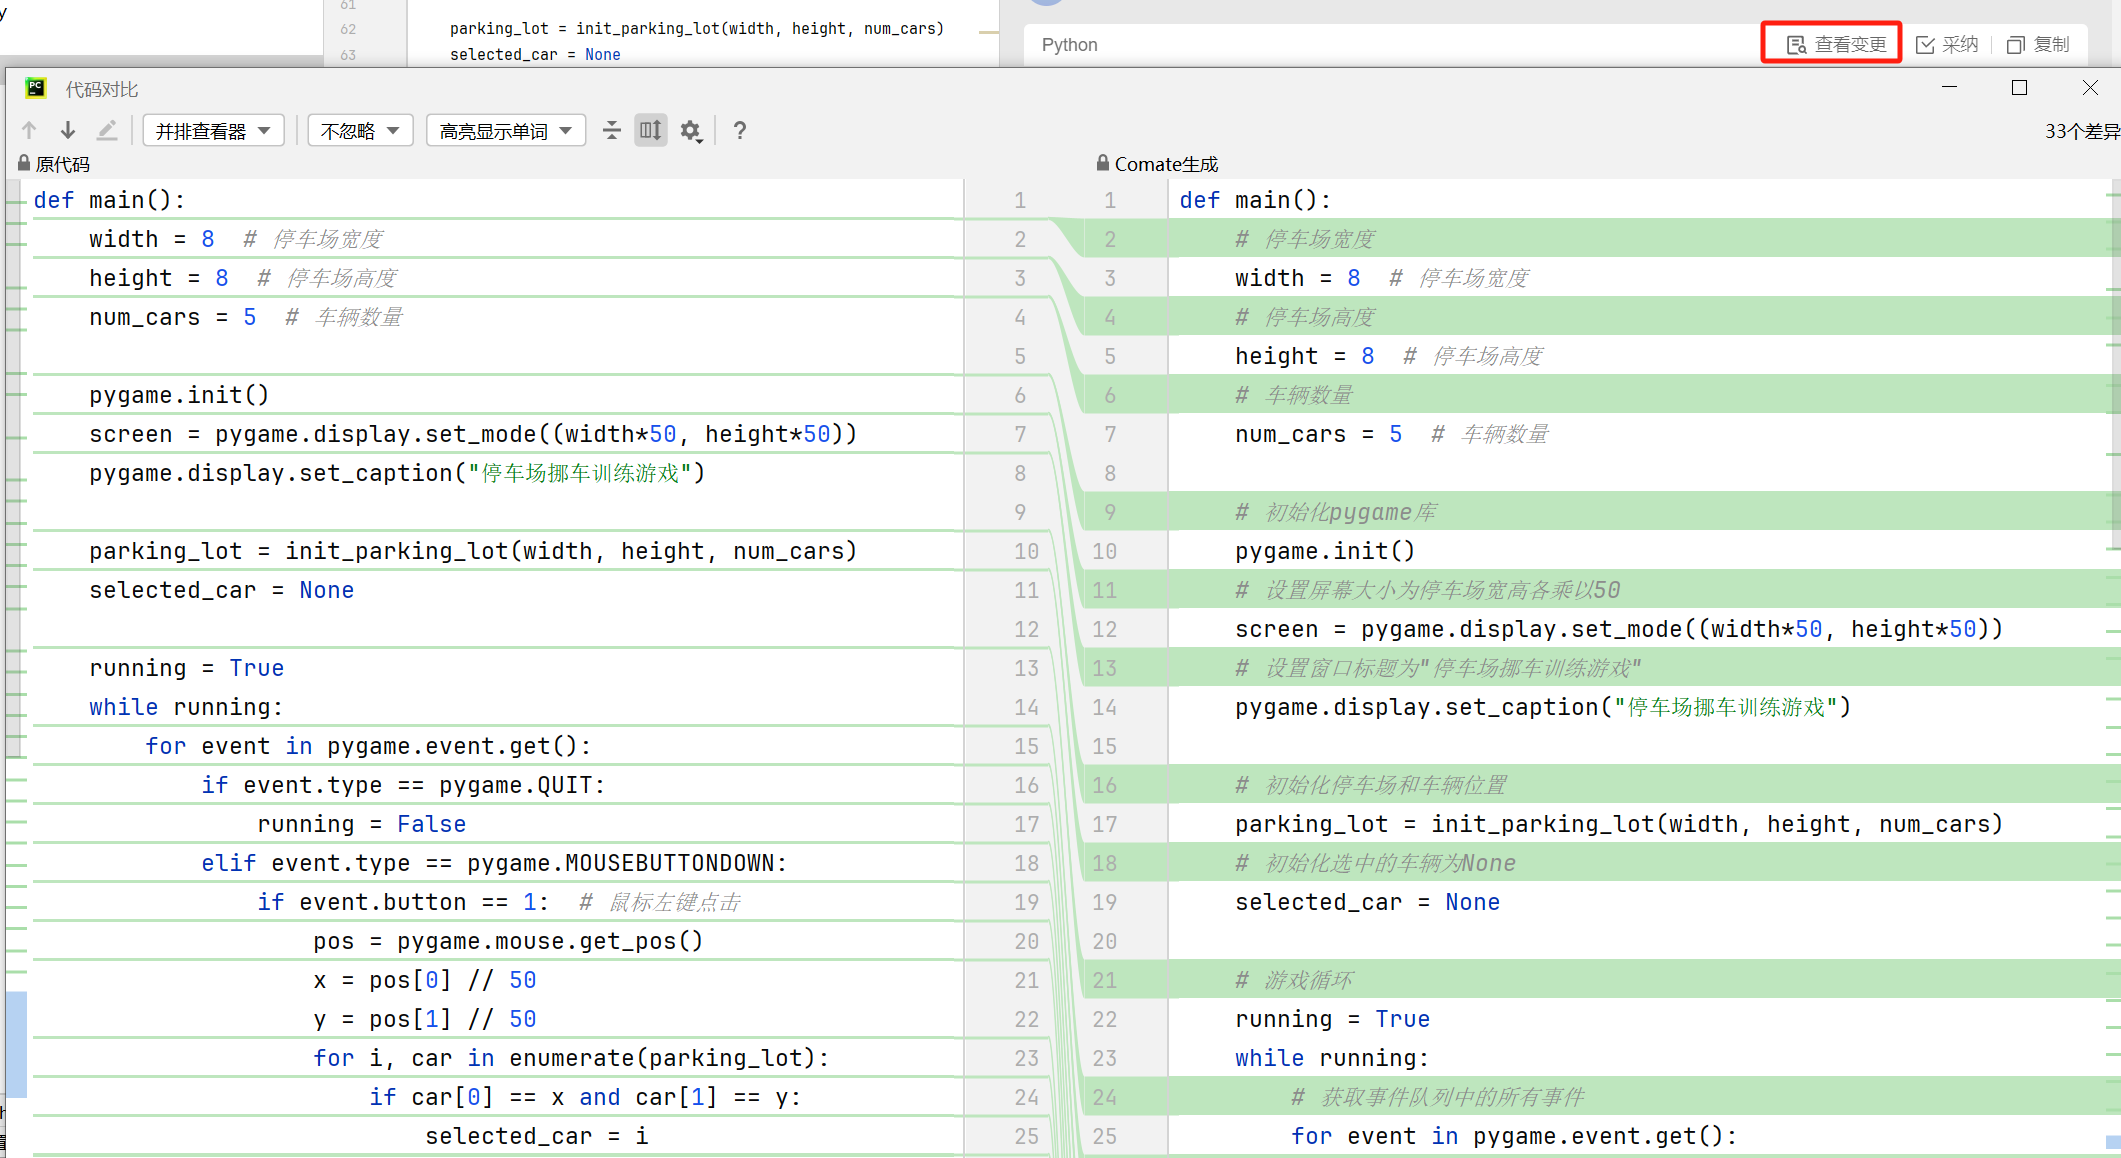Click 'selected_car = i' line

(x=537, y=1136)
